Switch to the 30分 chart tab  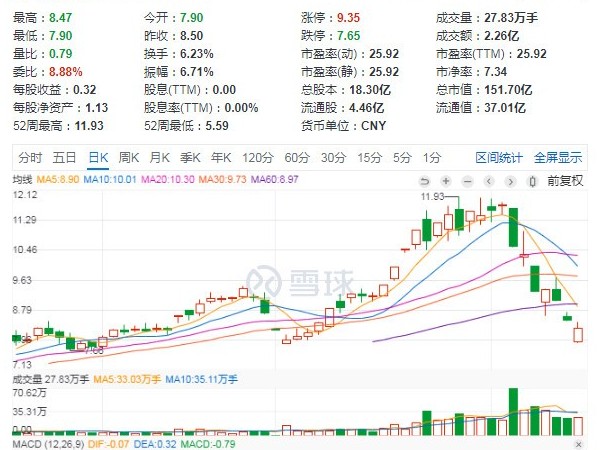coord(333,158)
